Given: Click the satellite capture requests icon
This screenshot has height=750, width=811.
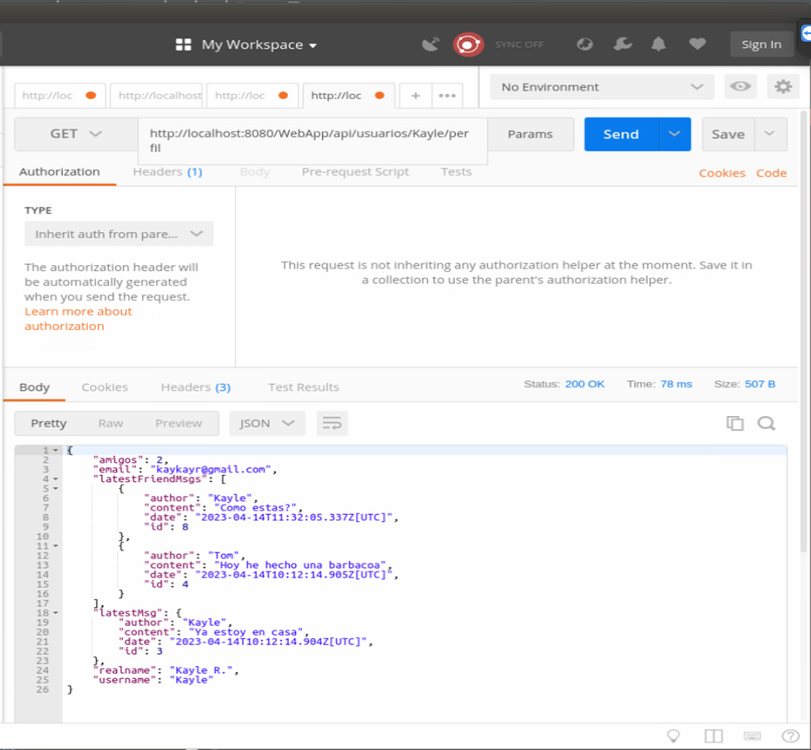Looking at the screenshot, I should coord(430,44).
